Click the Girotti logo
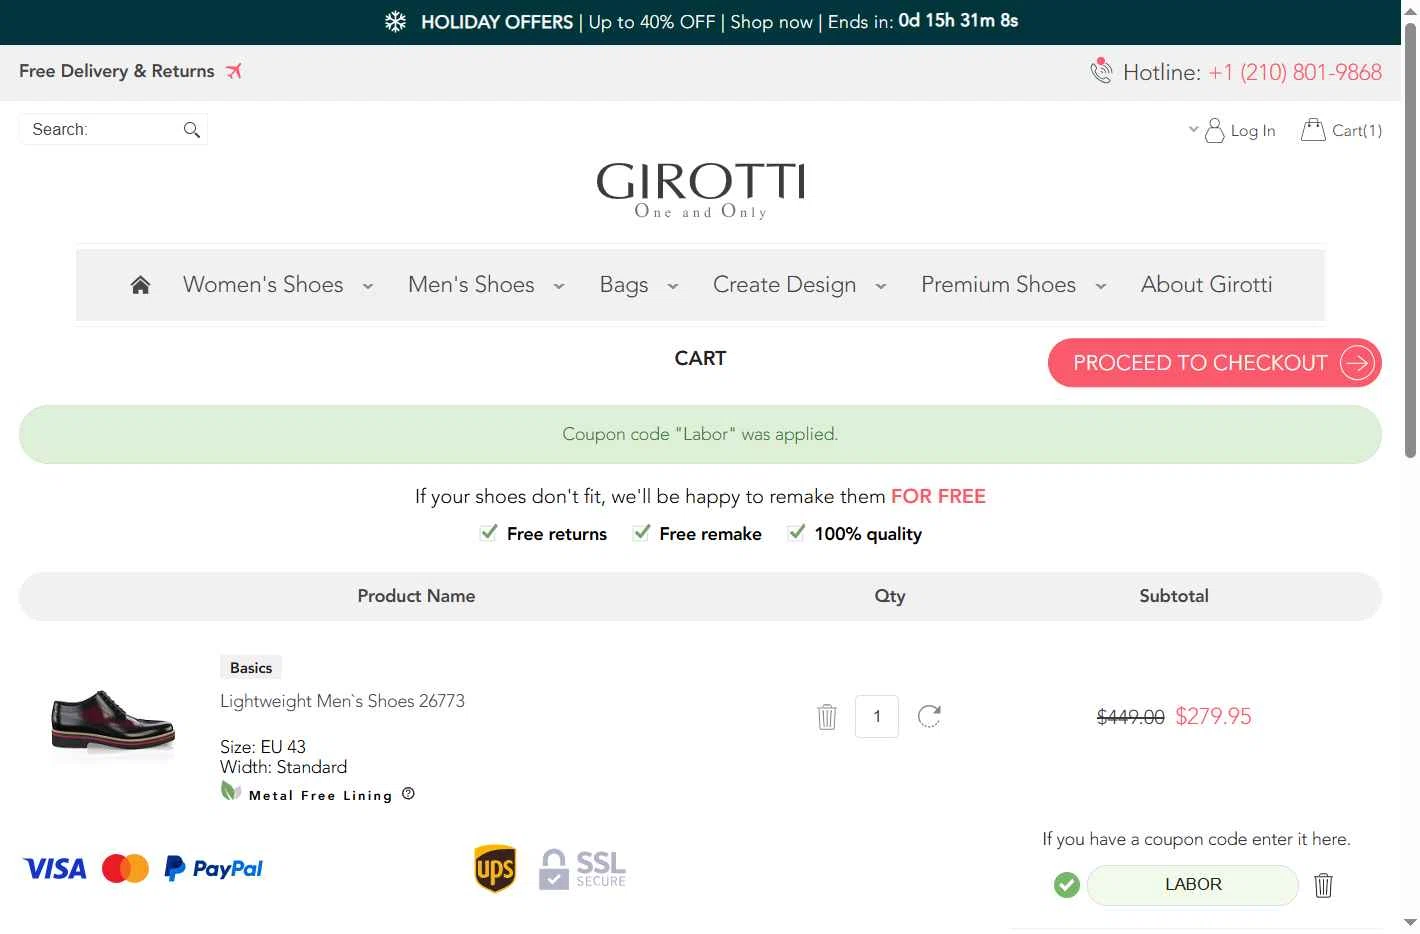The image size is (1420, 934). pyautogui.click(x=701, y=190)
